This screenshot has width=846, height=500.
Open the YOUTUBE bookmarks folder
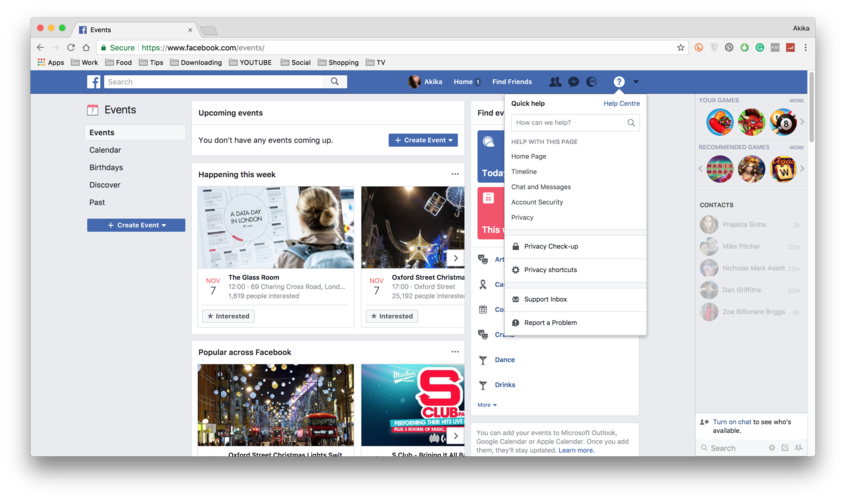(250, 63)
